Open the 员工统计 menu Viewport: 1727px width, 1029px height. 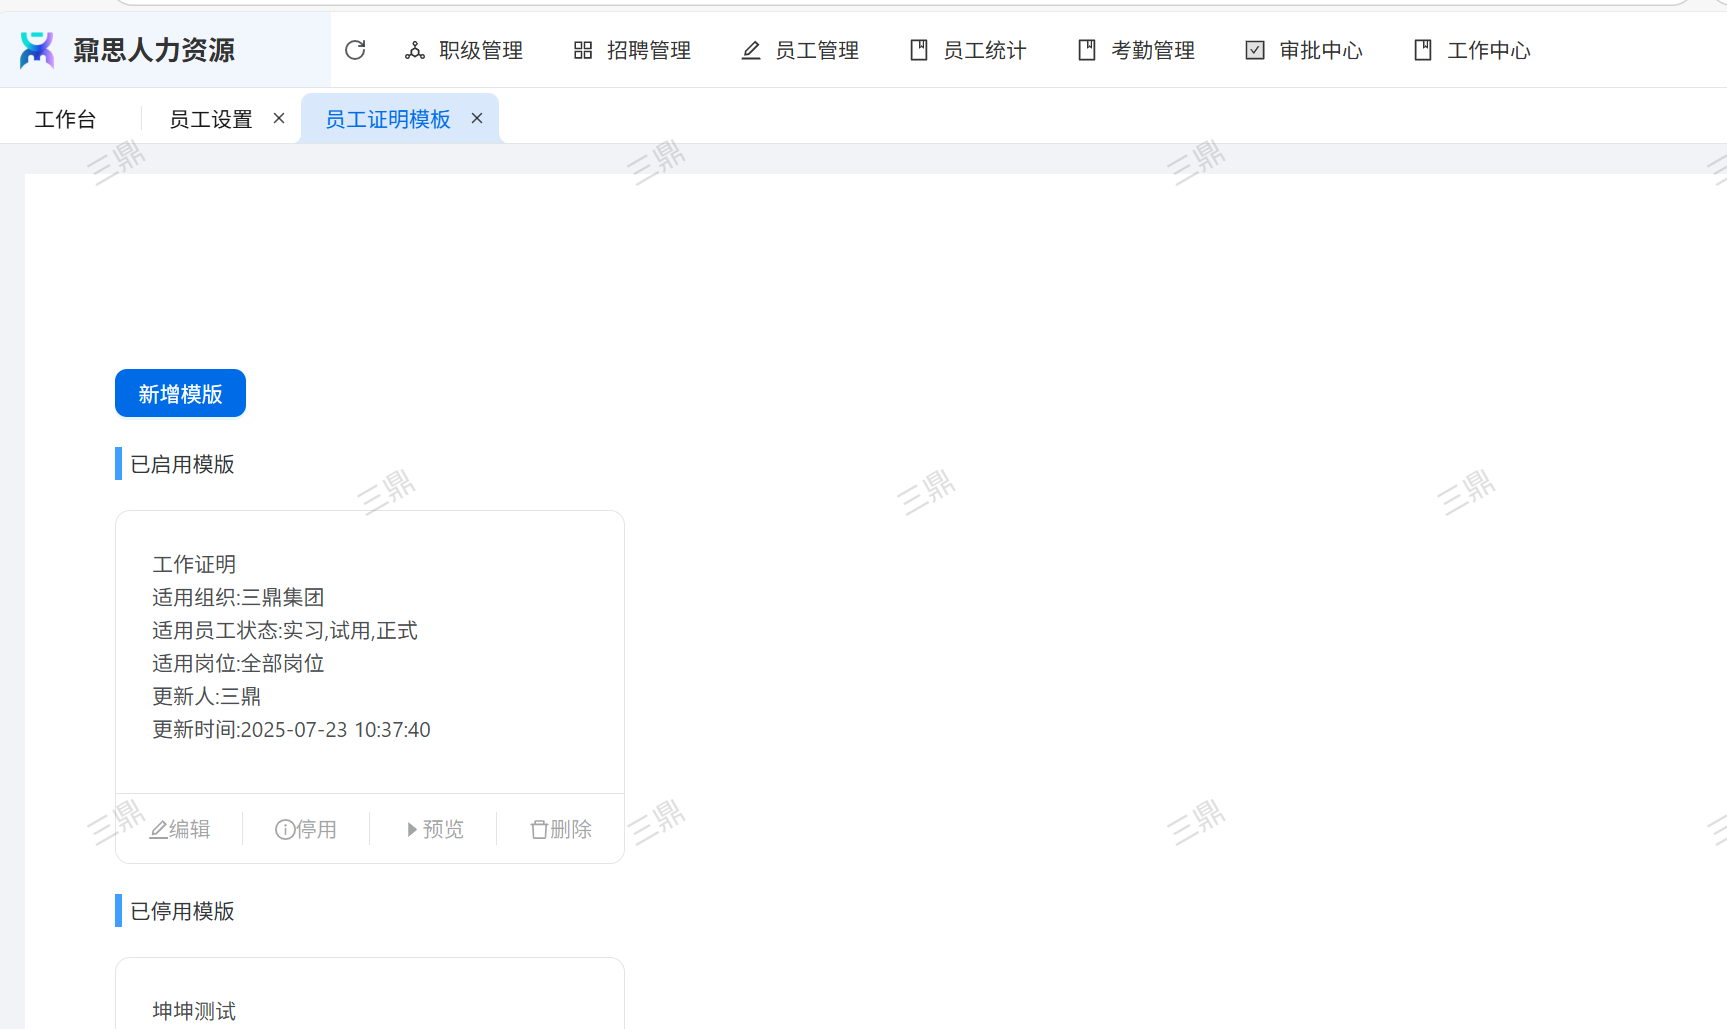(968, 50)
